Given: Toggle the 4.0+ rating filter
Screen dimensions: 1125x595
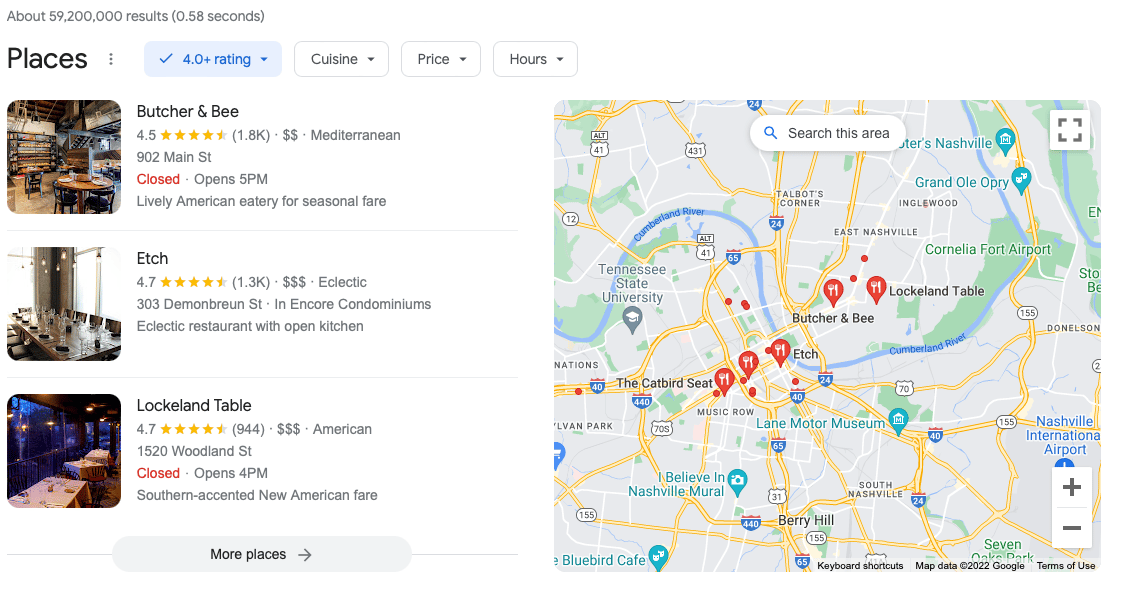Looking at the screenshot, I should [x=213, y=60].
